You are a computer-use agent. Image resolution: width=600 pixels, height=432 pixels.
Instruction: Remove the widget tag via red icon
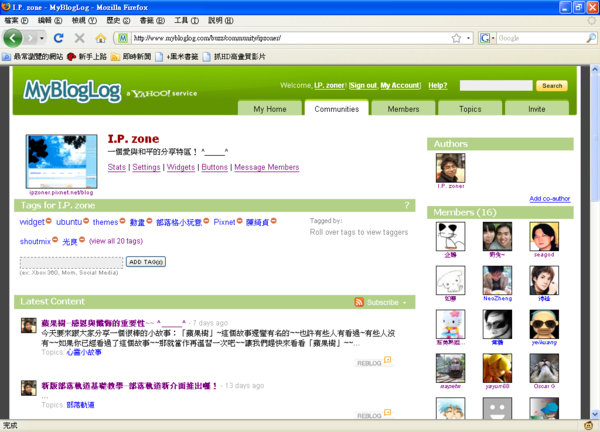coord(49,221)
